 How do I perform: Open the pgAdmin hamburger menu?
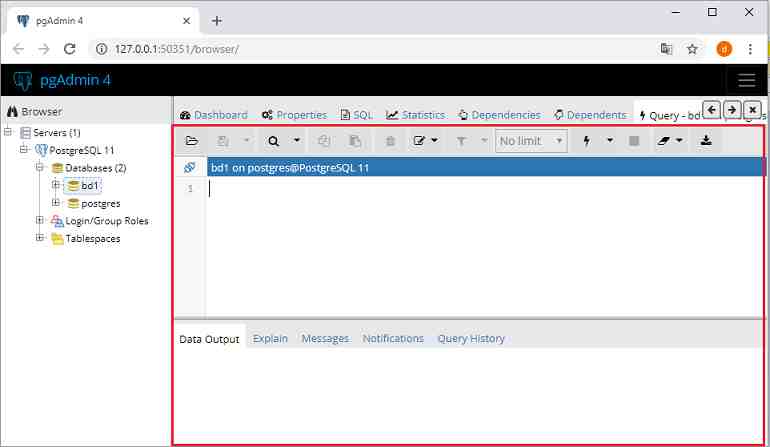746,80
